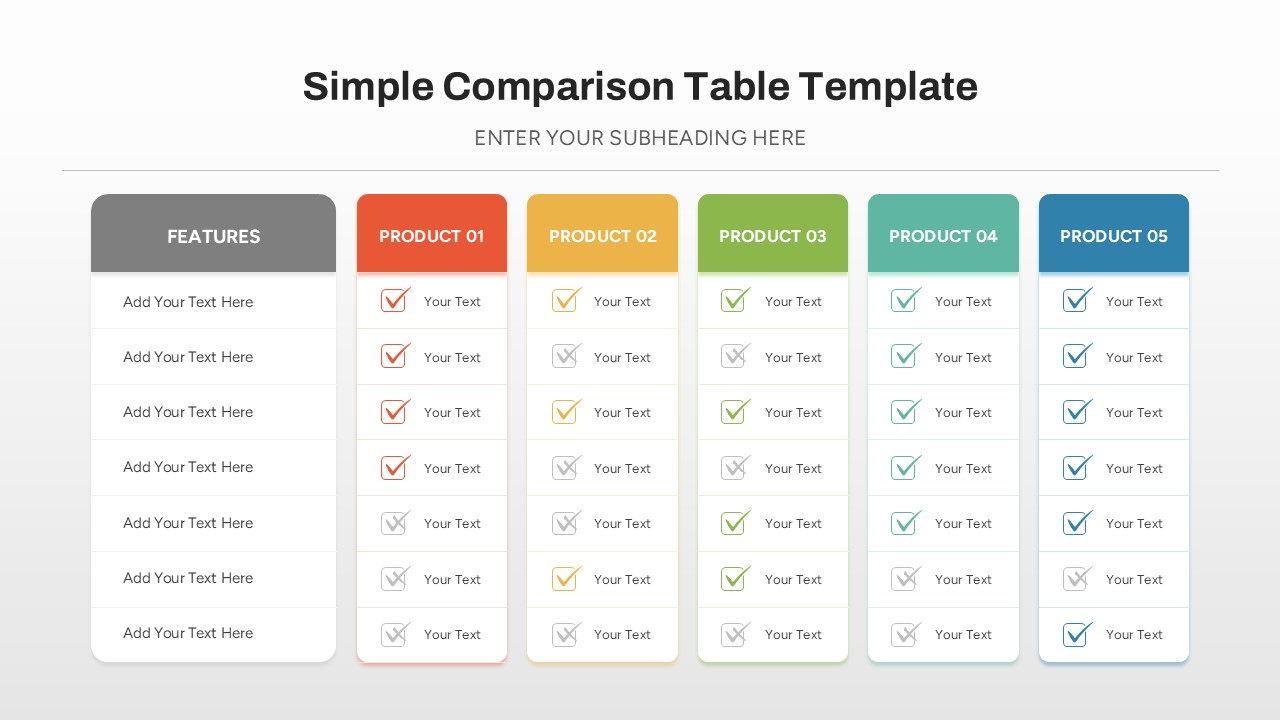Screen dimensions: 1280x720
Task: Click the teal PRODUCT 04 header
Action: pyautogui.click(x=943, y=236)
